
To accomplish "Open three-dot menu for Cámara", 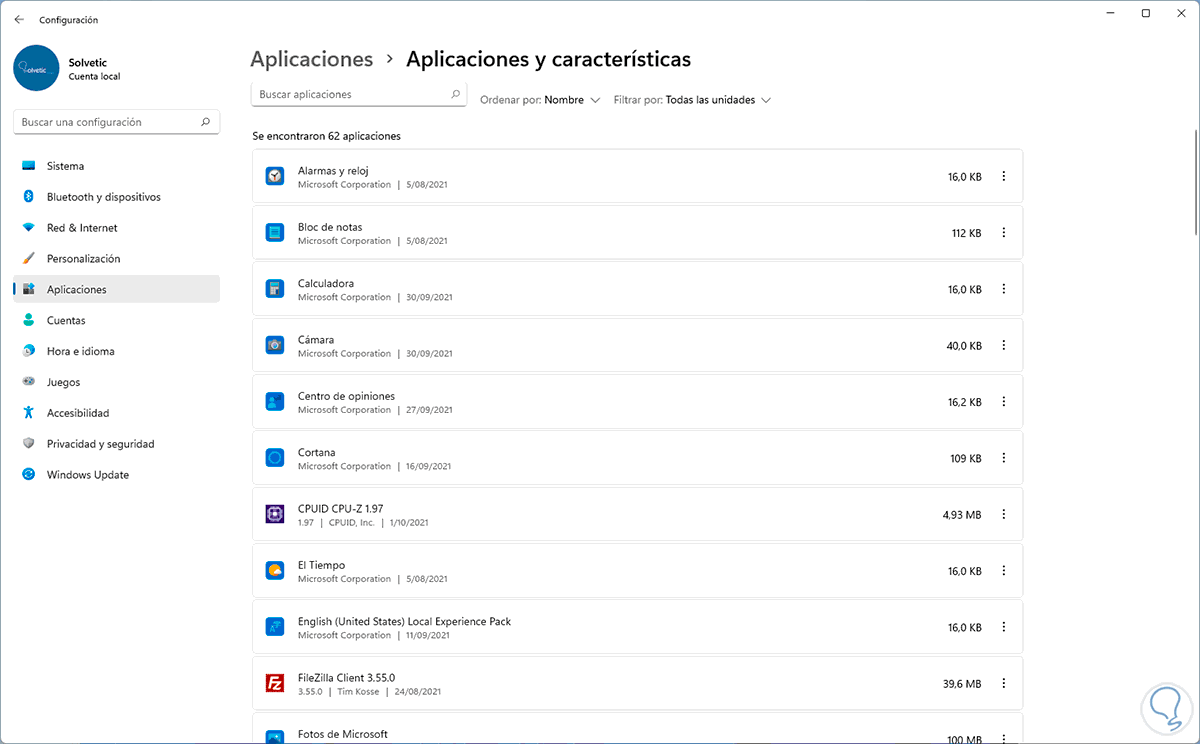I will [x=1004, y=345].
